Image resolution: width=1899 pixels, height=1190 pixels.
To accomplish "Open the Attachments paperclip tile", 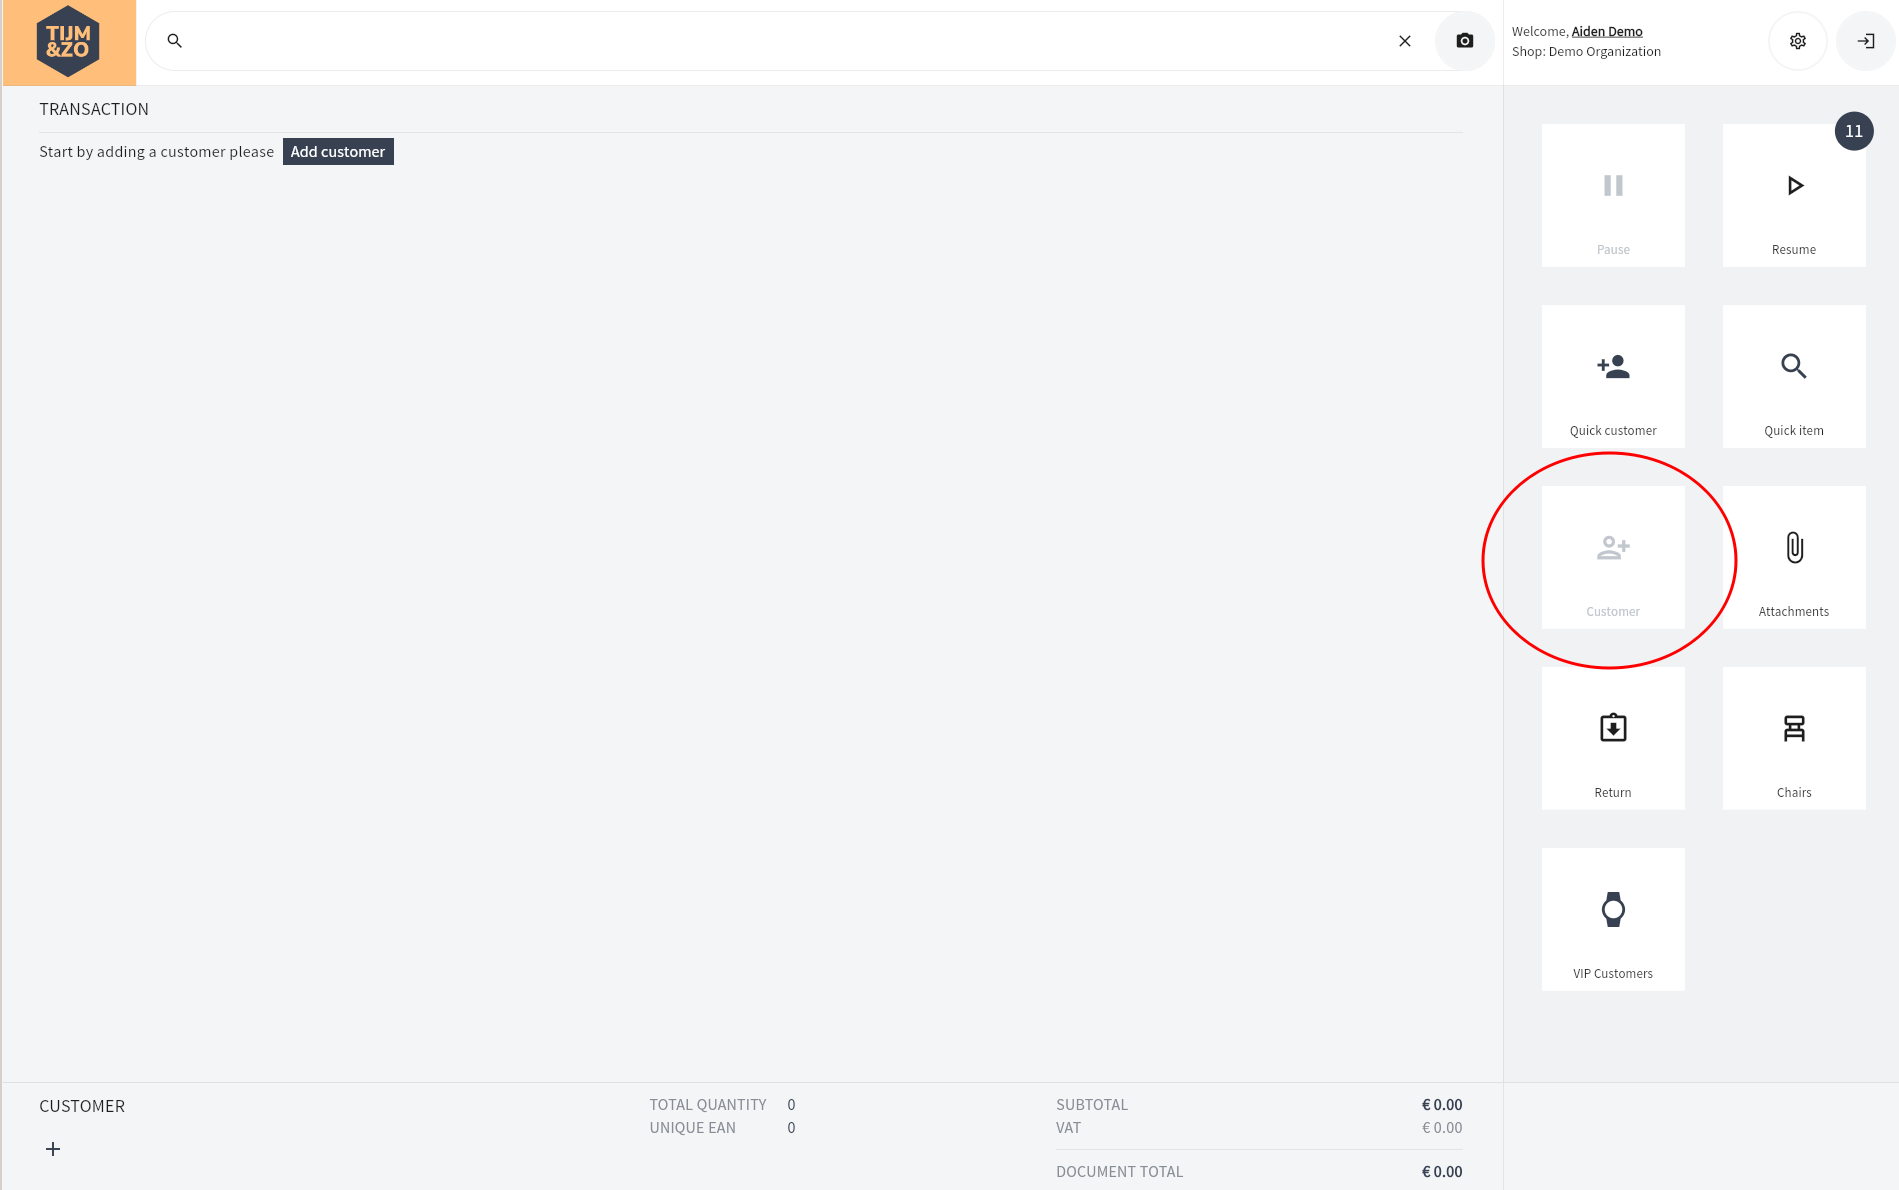I will [1793, 558].
